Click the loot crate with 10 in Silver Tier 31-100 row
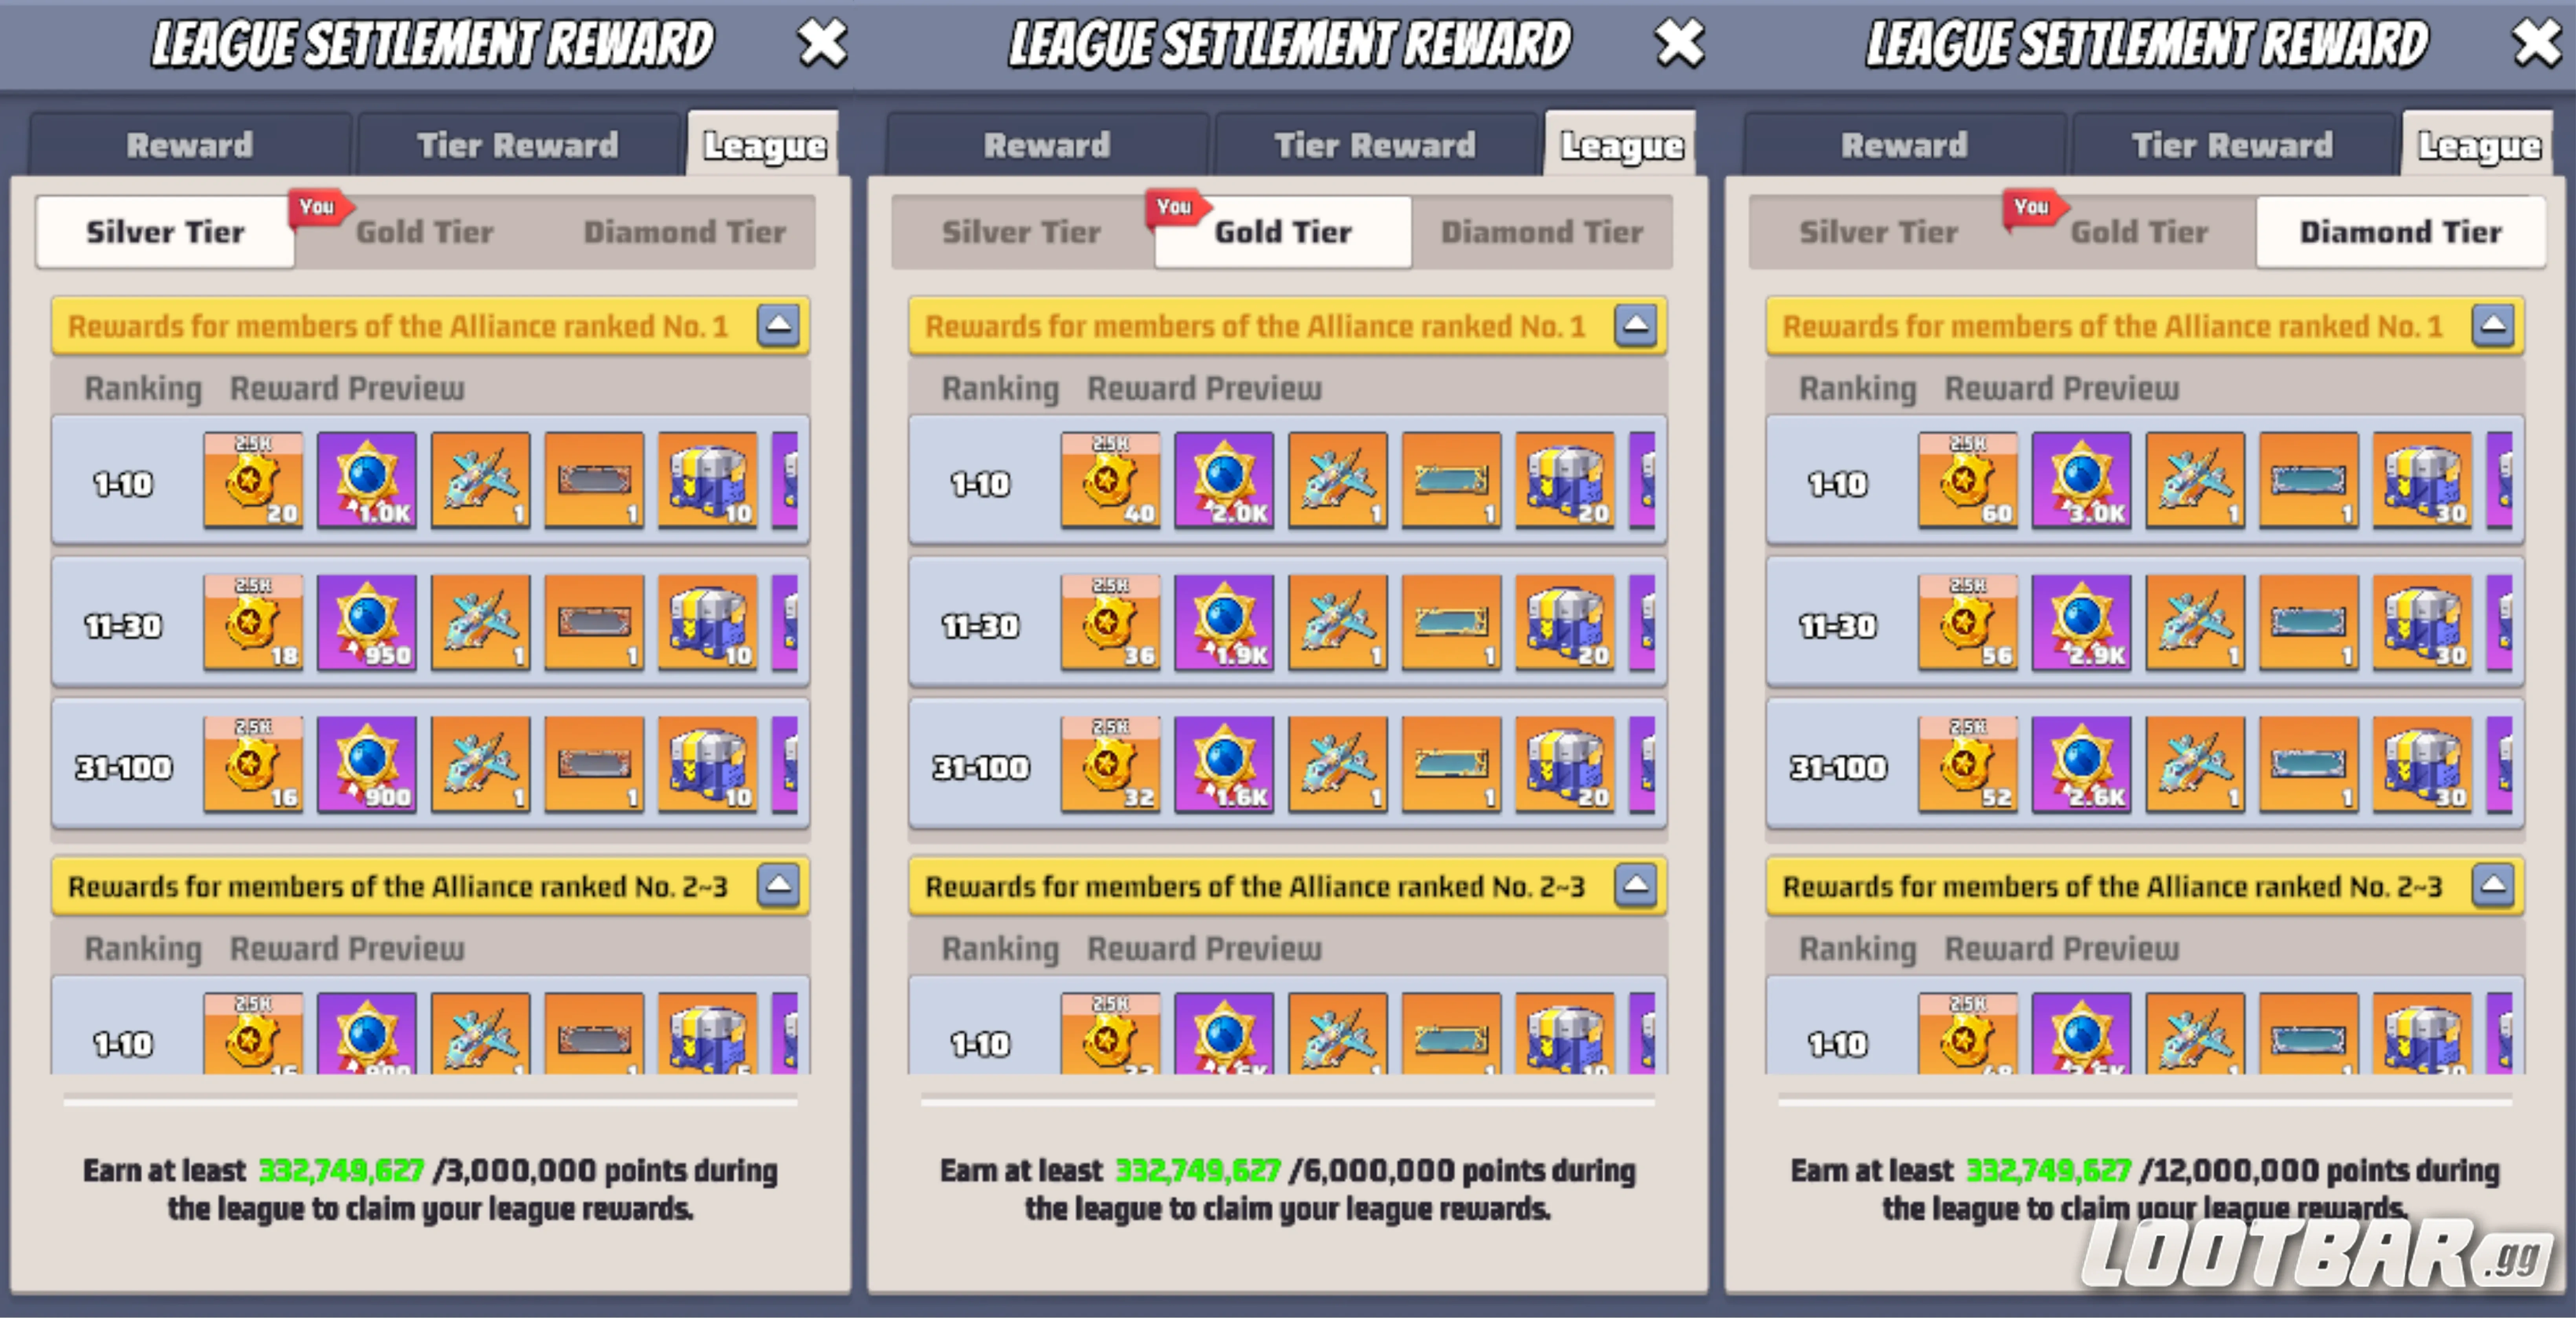 point(708,764)
